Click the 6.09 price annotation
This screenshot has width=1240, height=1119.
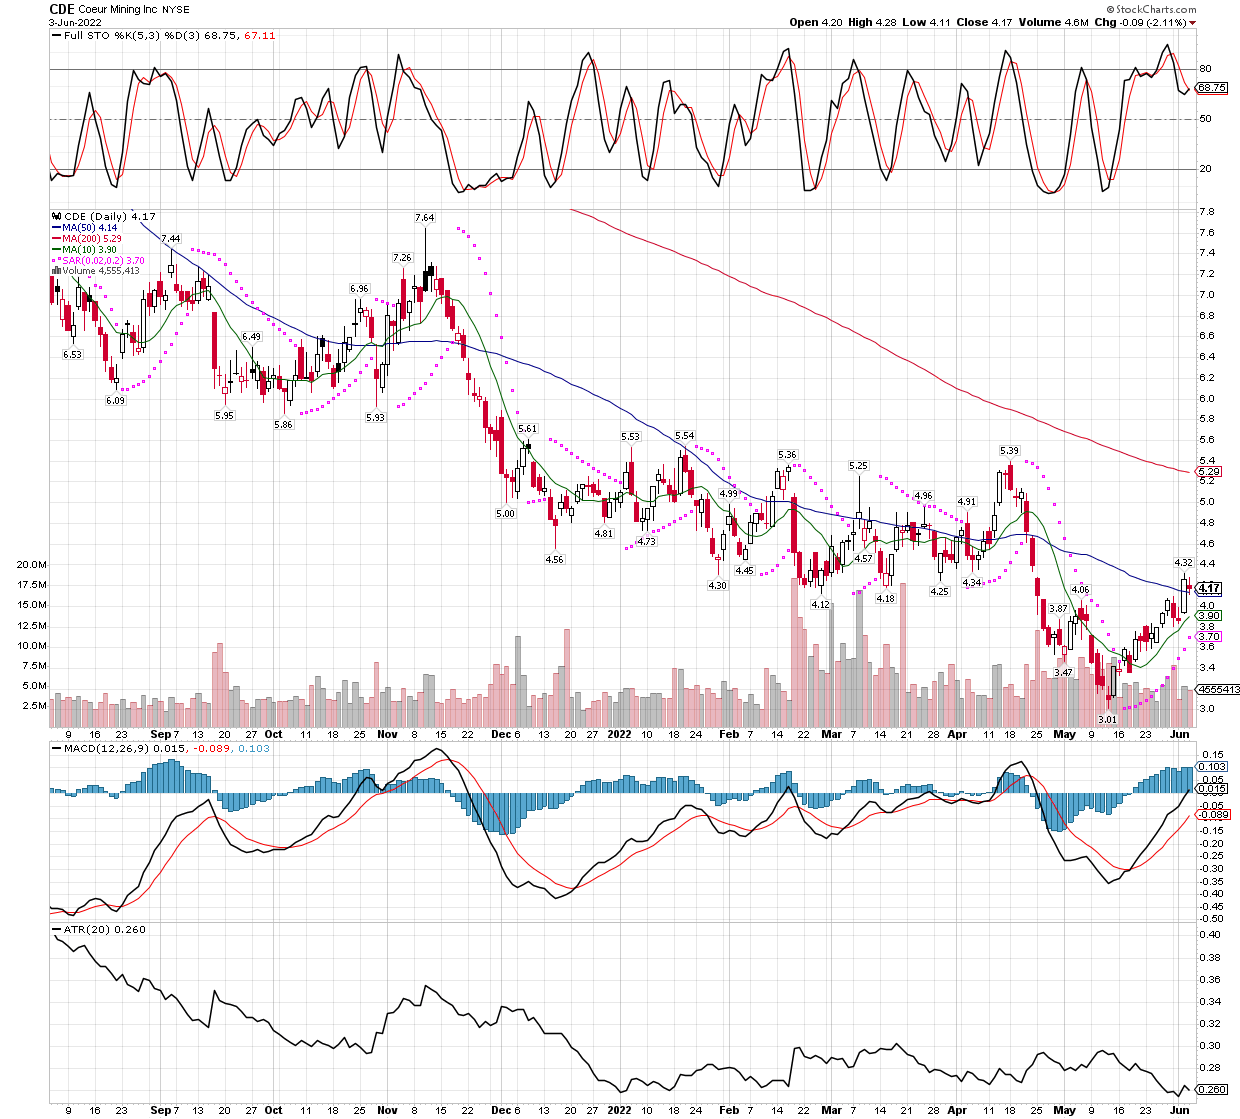[x=115, y=400]
